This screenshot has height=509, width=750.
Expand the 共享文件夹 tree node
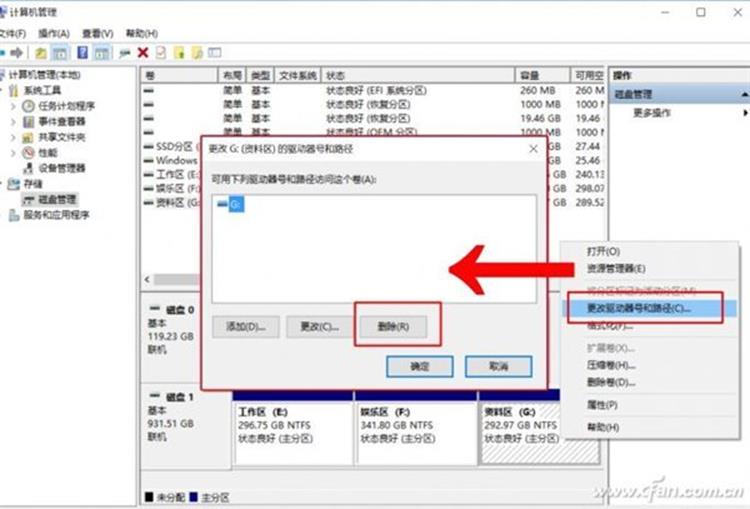click(x=14, y=137)
